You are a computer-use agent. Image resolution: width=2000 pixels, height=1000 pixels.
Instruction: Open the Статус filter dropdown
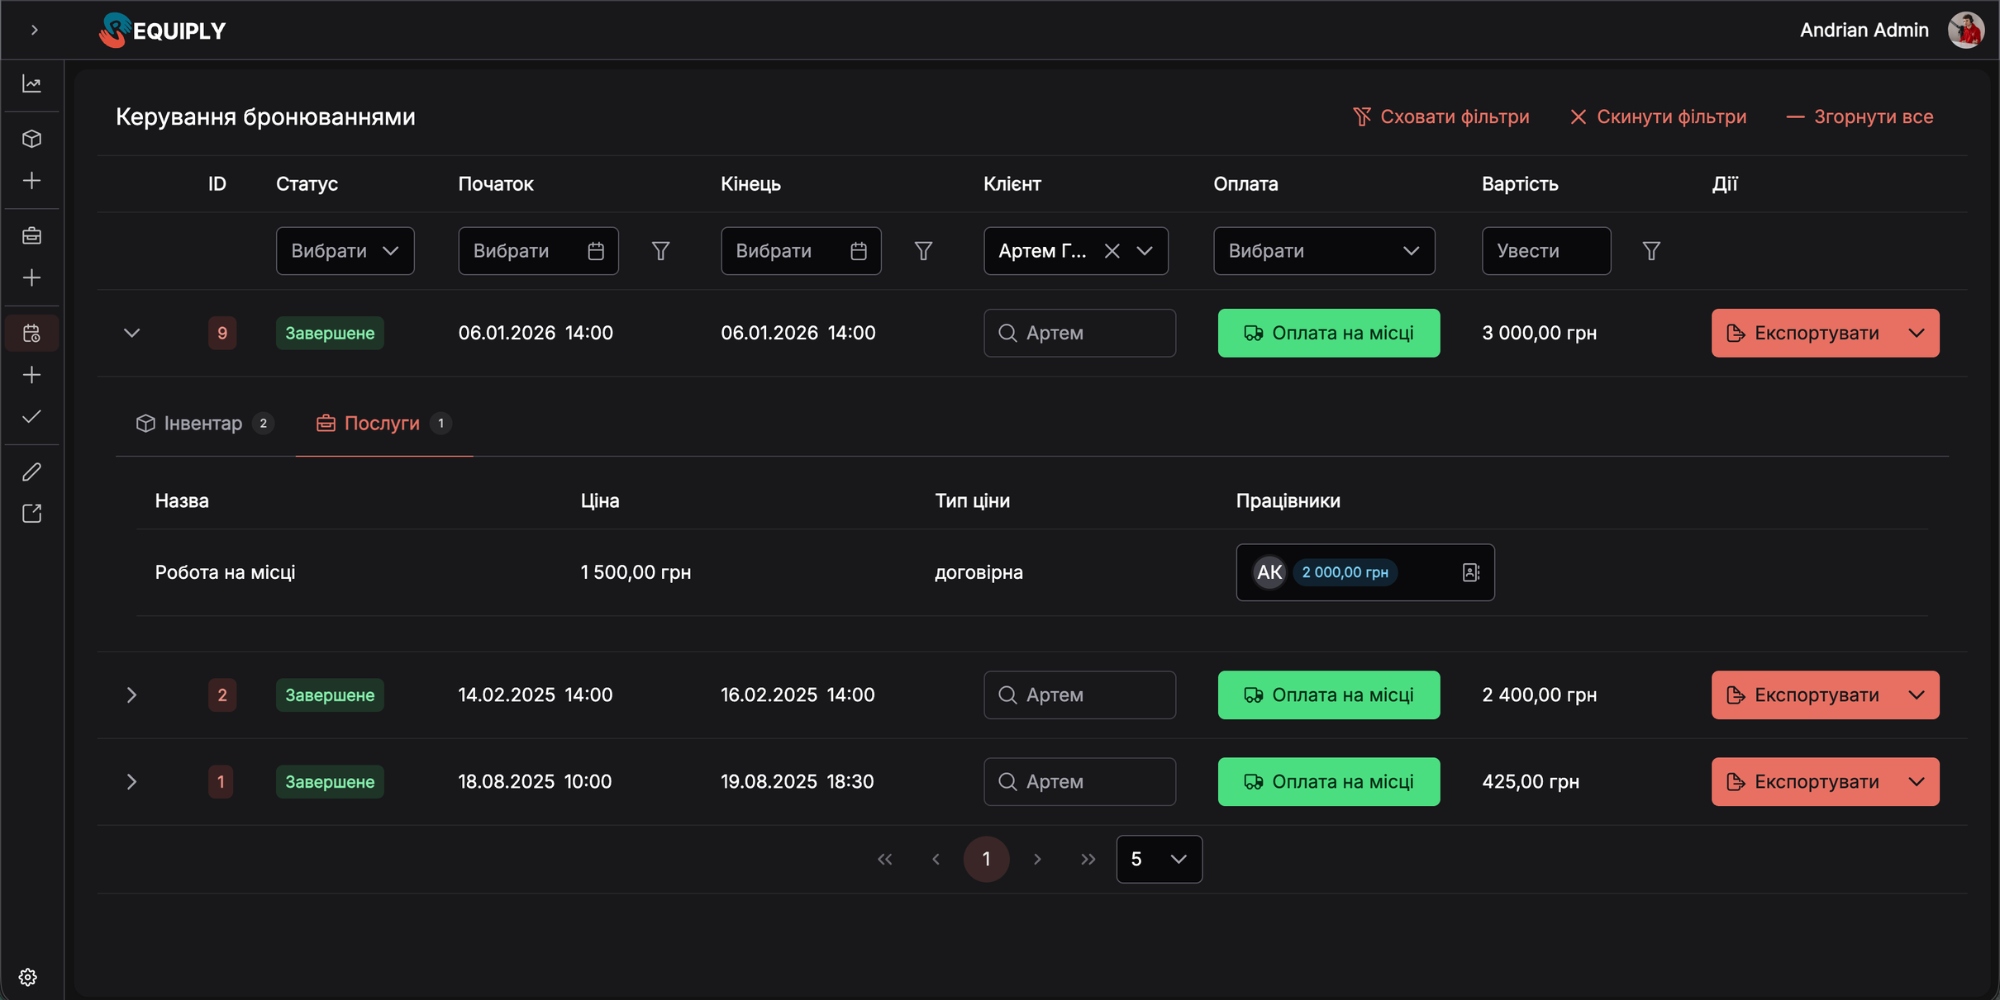tap(345, 251)
